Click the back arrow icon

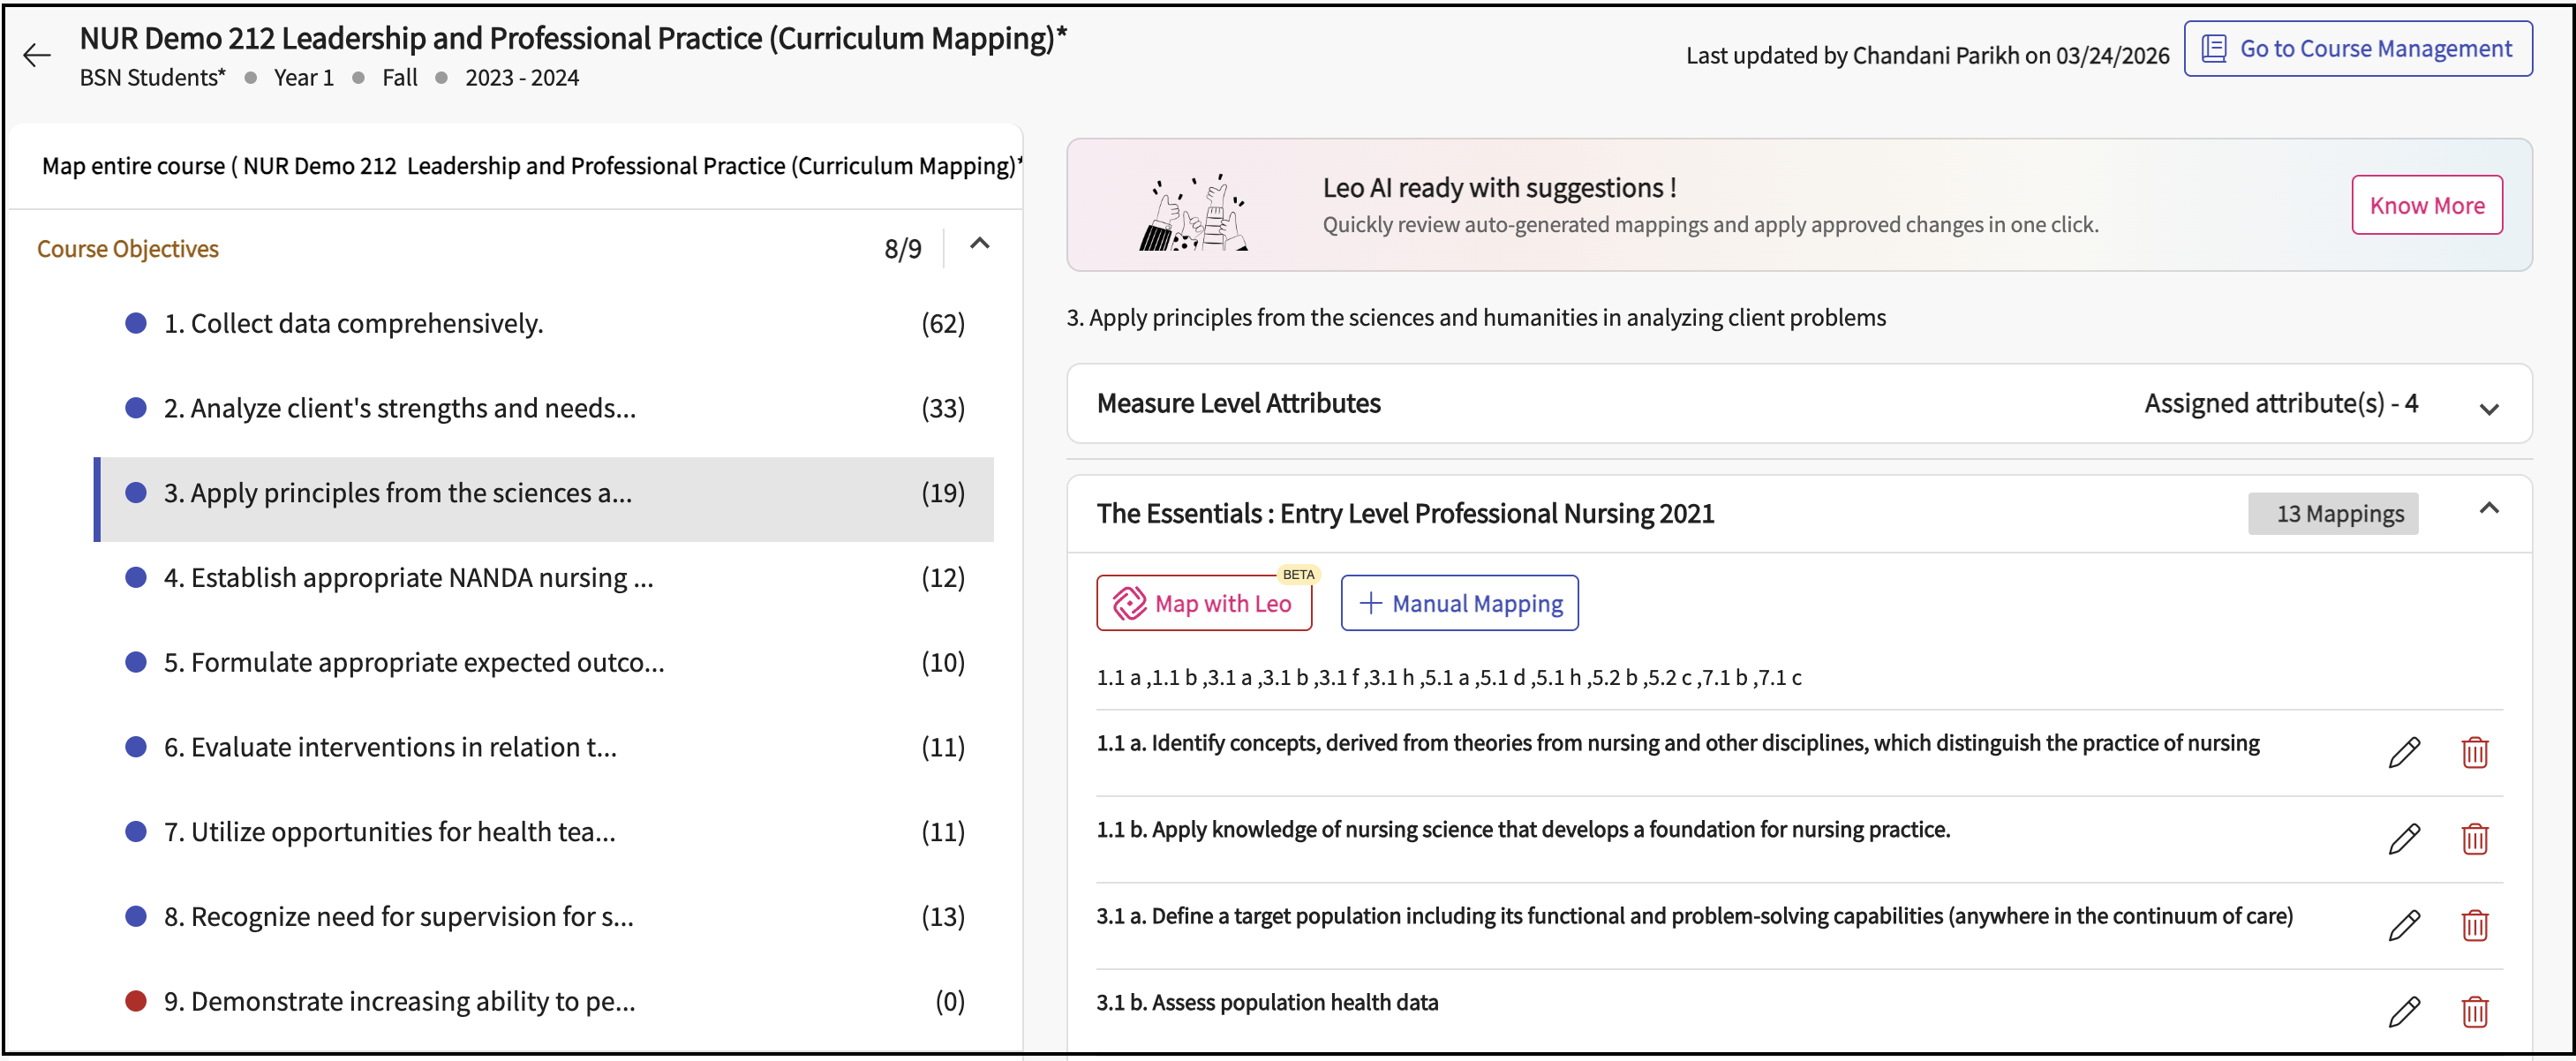[x=37, y=55]
